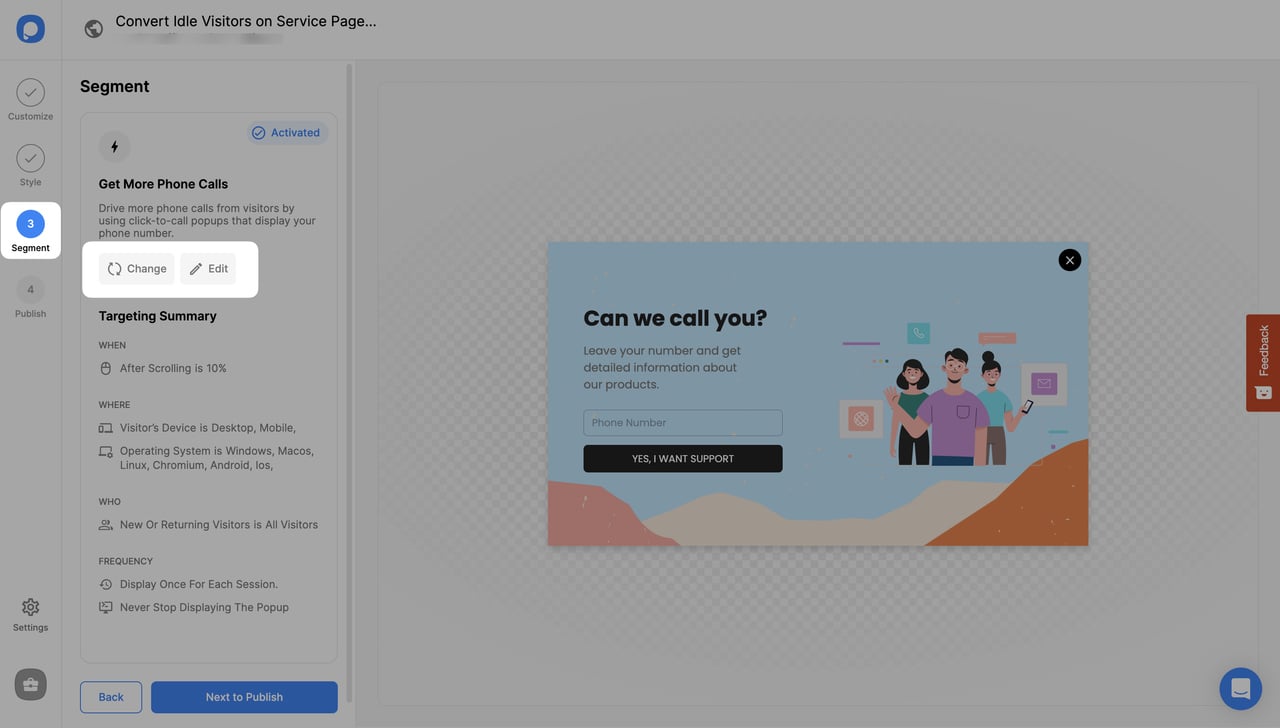This screenshot has width=1280, height=728.
Task: Click YES, I WANT SUPPORT button
Action: [x=683, y=458]
